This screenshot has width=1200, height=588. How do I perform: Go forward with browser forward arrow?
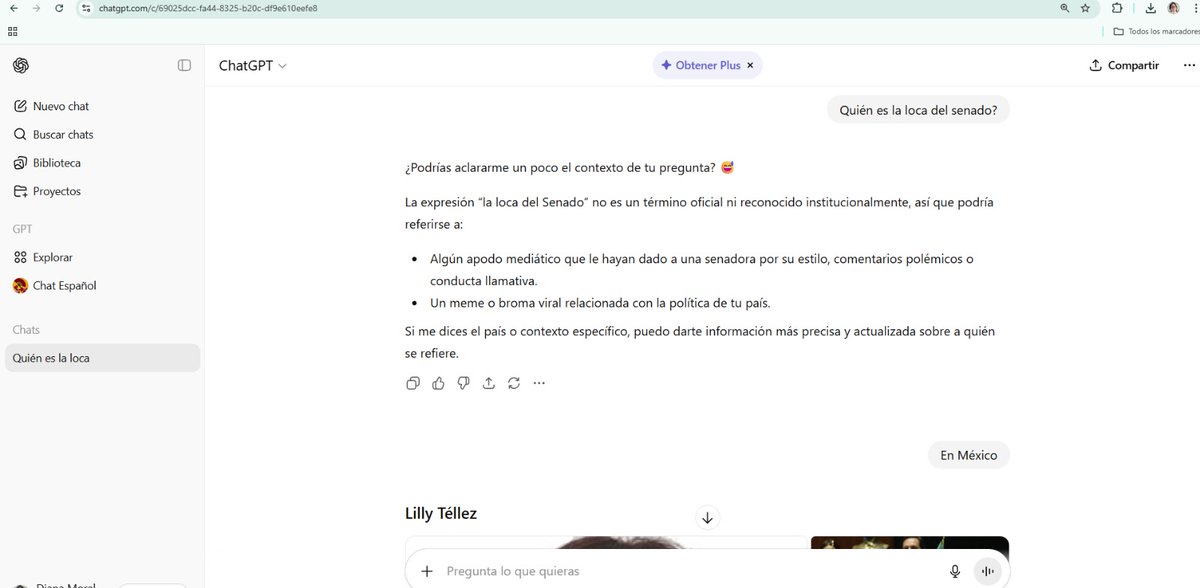[x=36, y=8]
